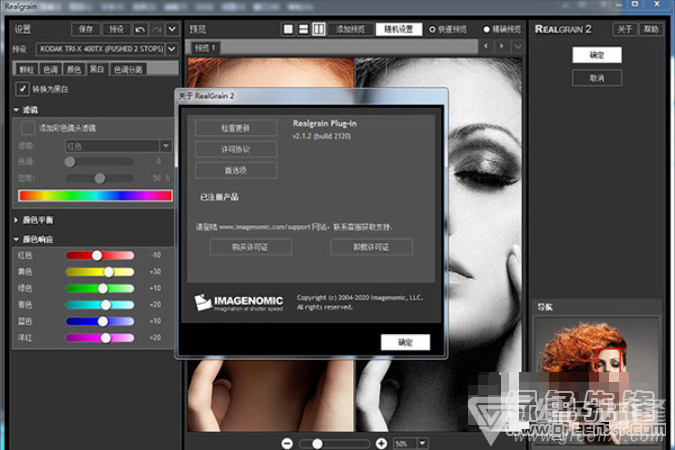Click the 取消 cancel button
Screen dimensions: 675x450
[597, 78]
